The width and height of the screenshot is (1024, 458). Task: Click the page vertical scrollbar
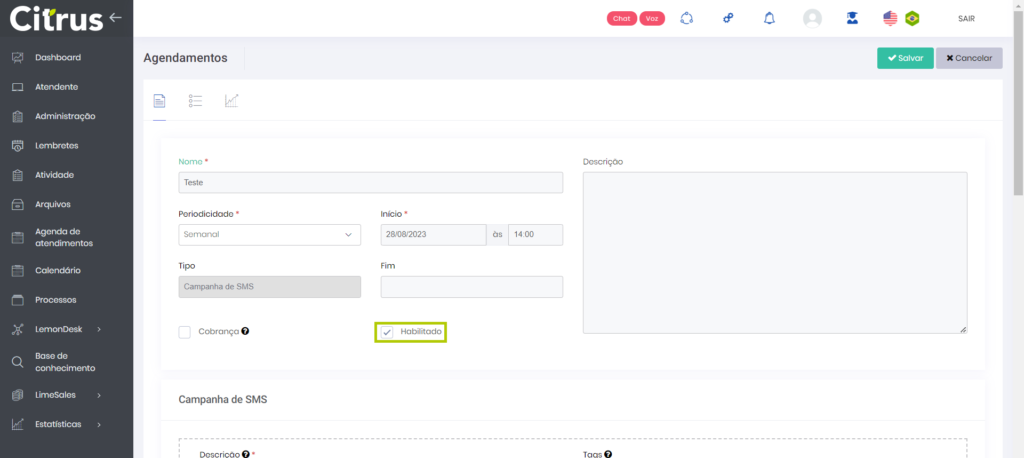1018,100
